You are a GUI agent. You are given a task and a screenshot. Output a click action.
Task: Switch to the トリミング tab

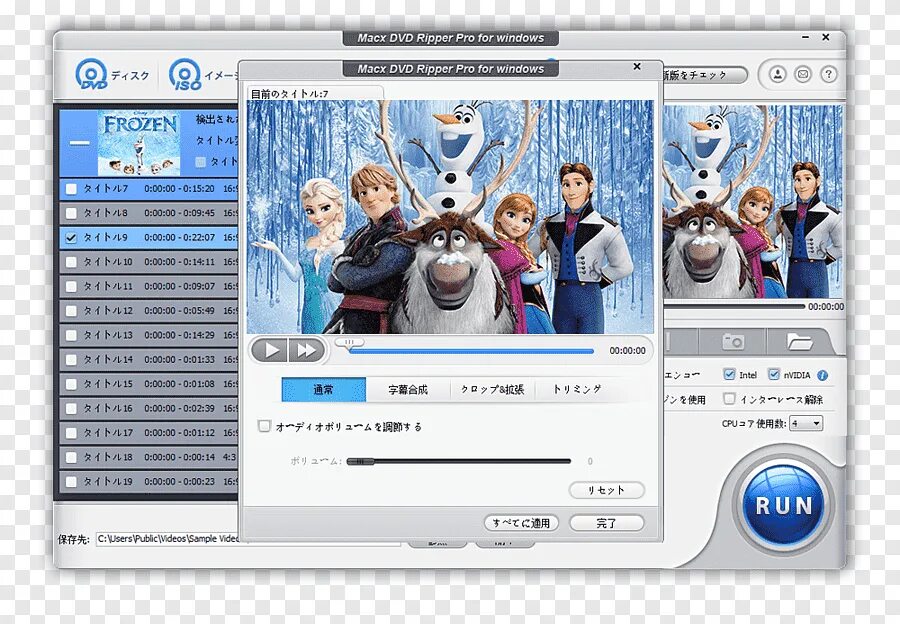(x=577, y=389)
